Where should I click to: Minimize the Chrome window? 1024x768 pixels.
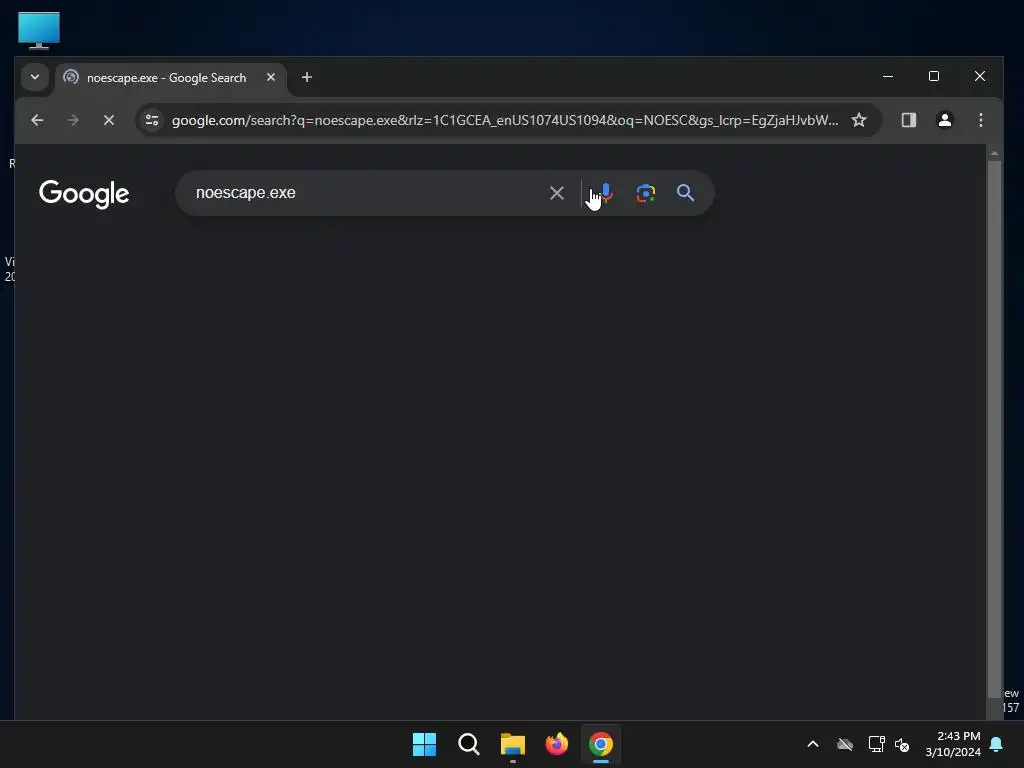pyautogui.click(x=888, y=76)
